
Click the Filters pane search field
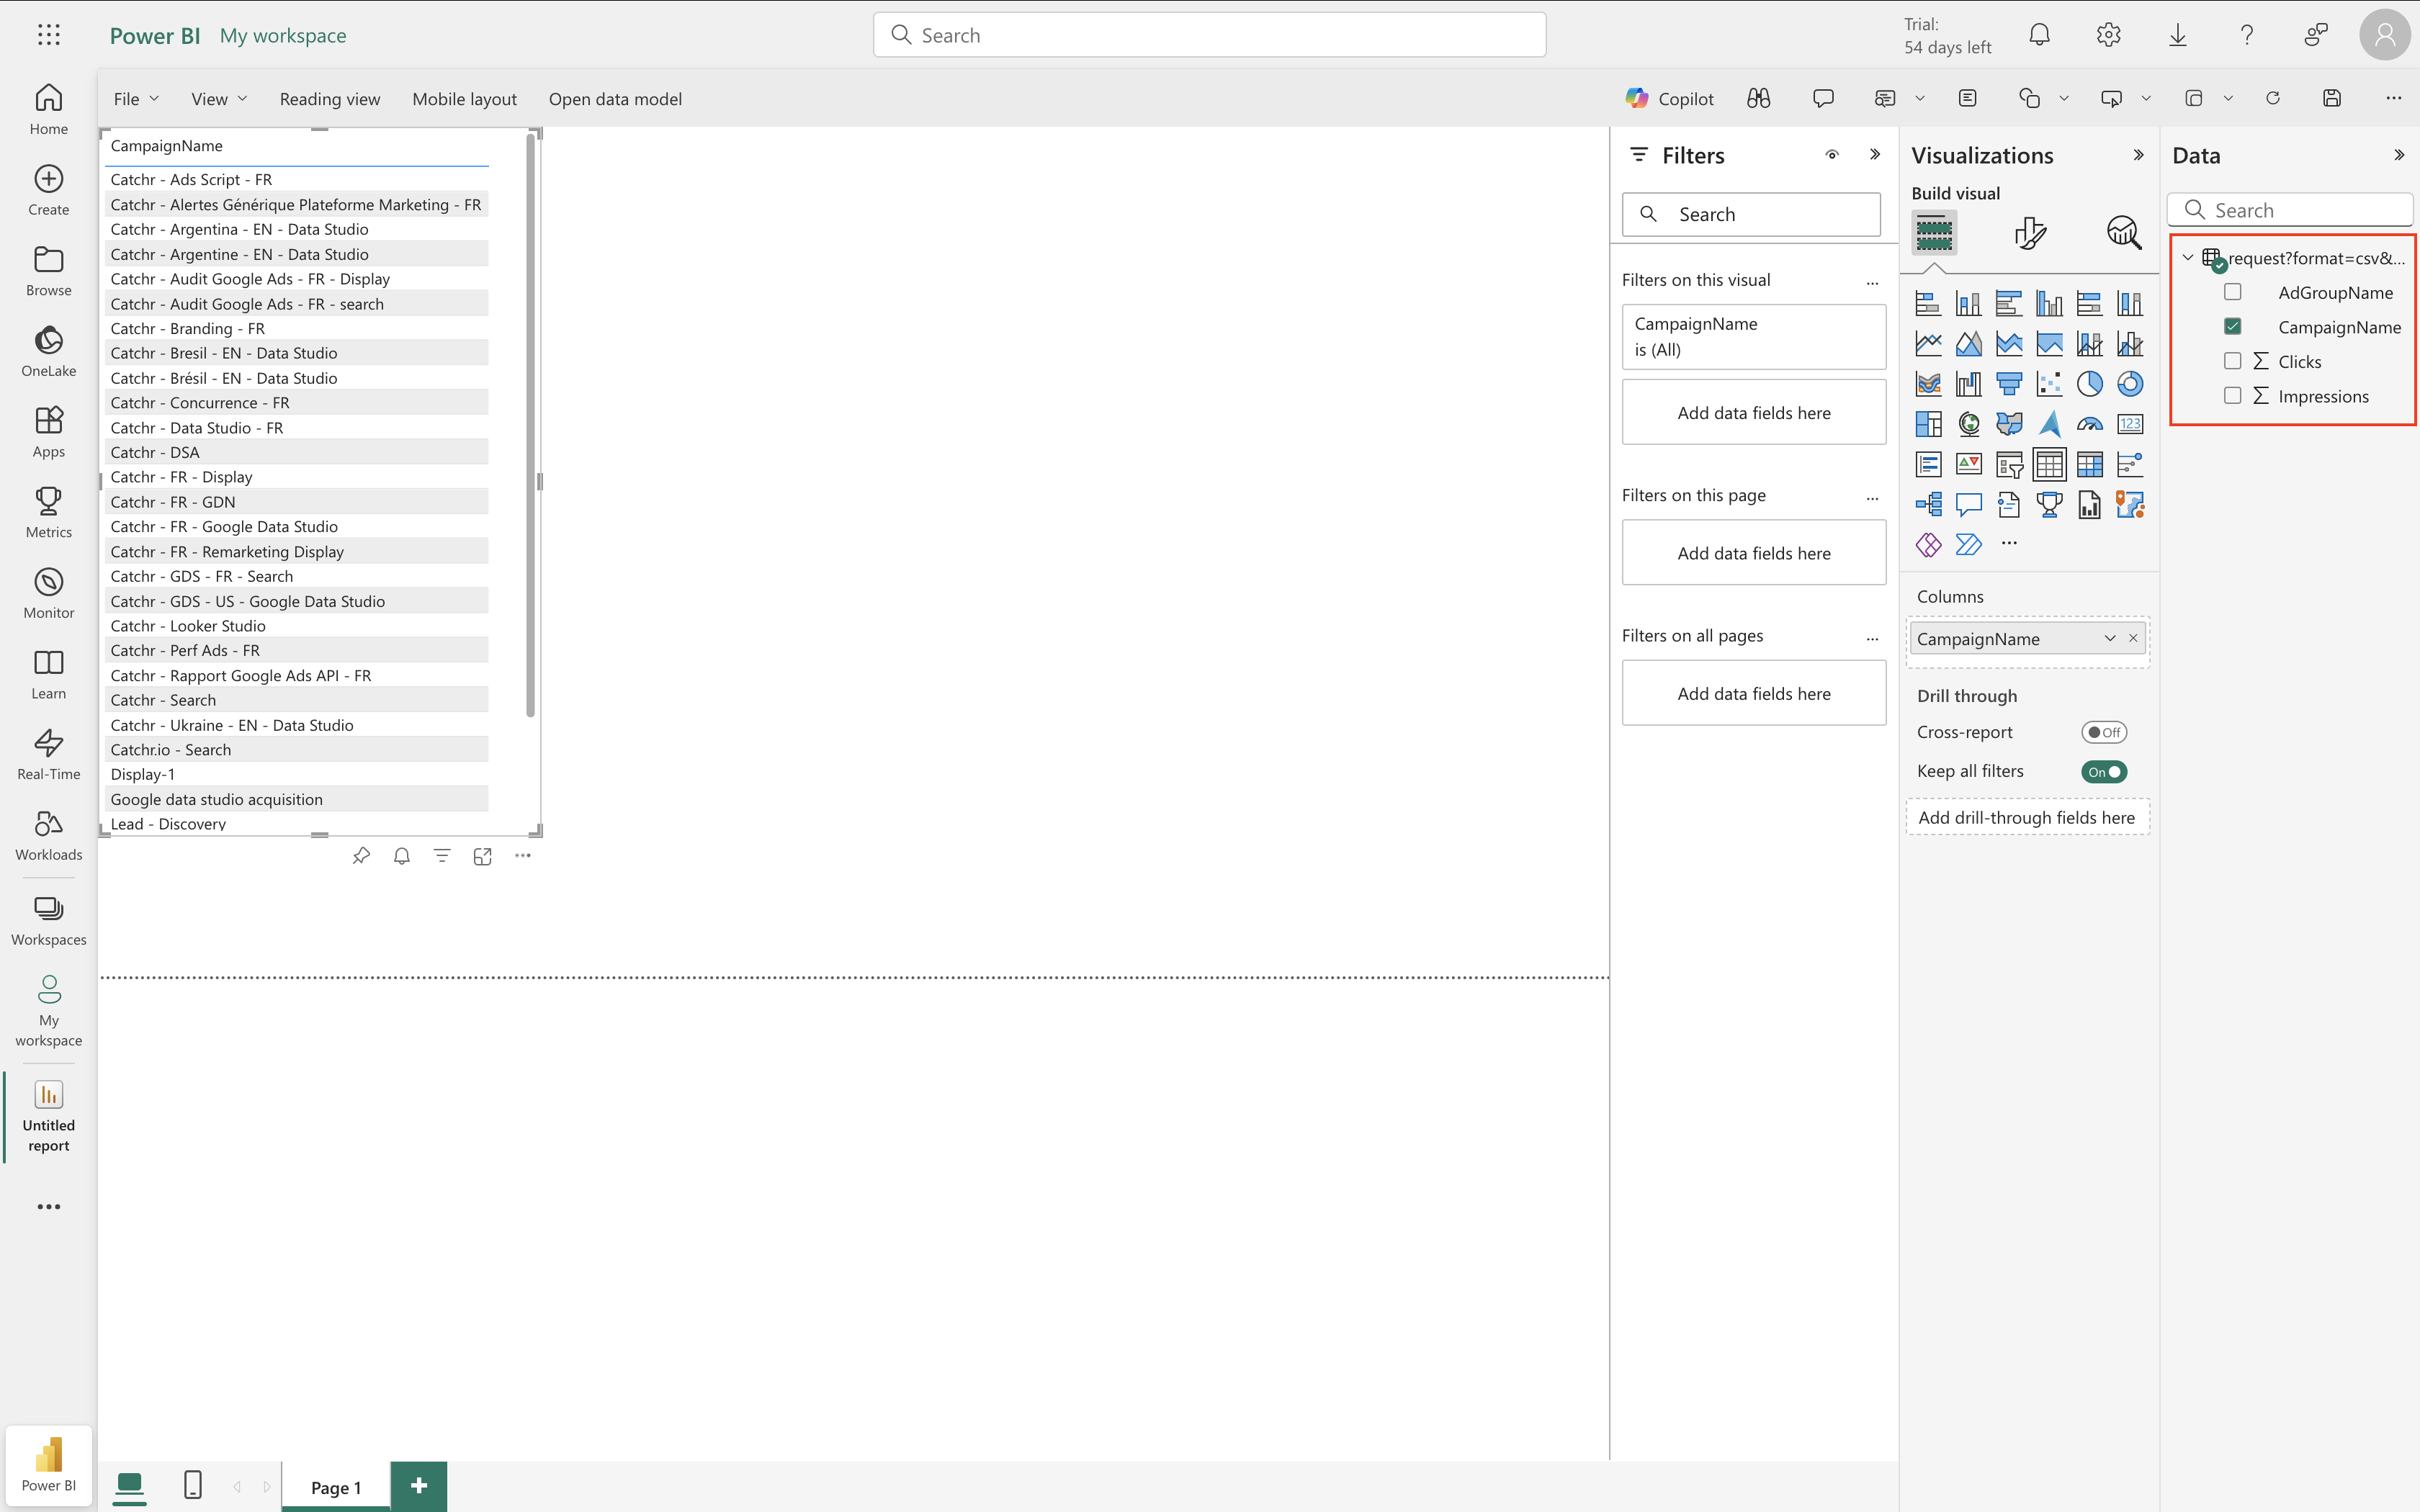[x=1750, y=214]
